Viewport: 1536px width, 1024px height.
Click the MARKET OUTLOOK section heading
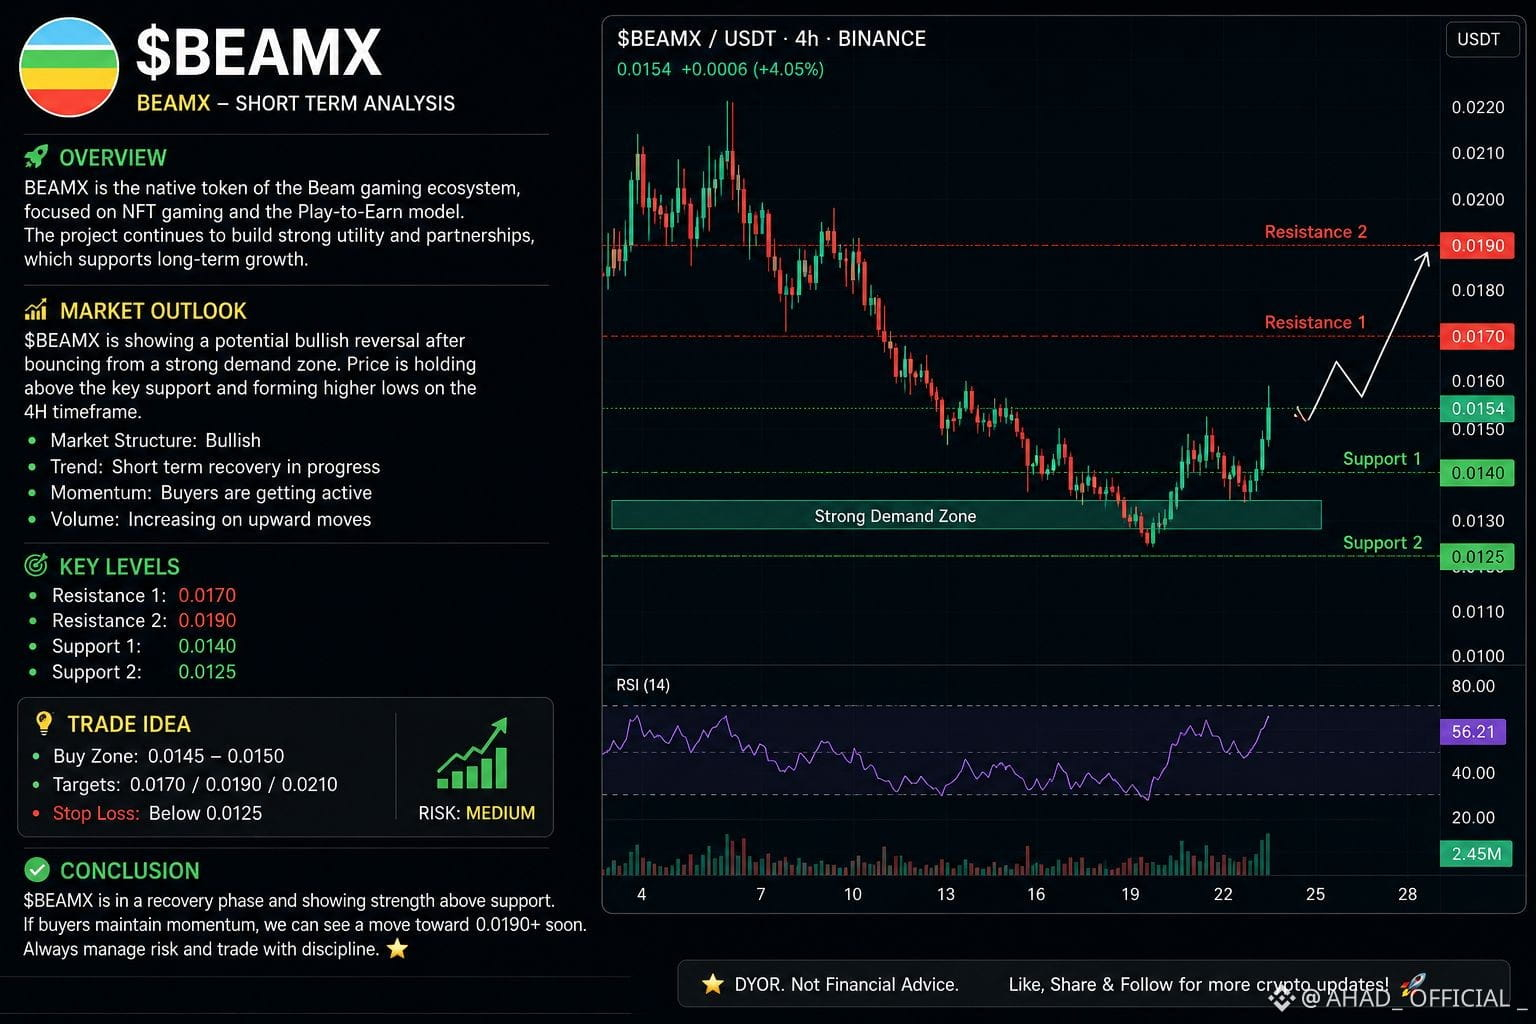(x=153, y=311)
